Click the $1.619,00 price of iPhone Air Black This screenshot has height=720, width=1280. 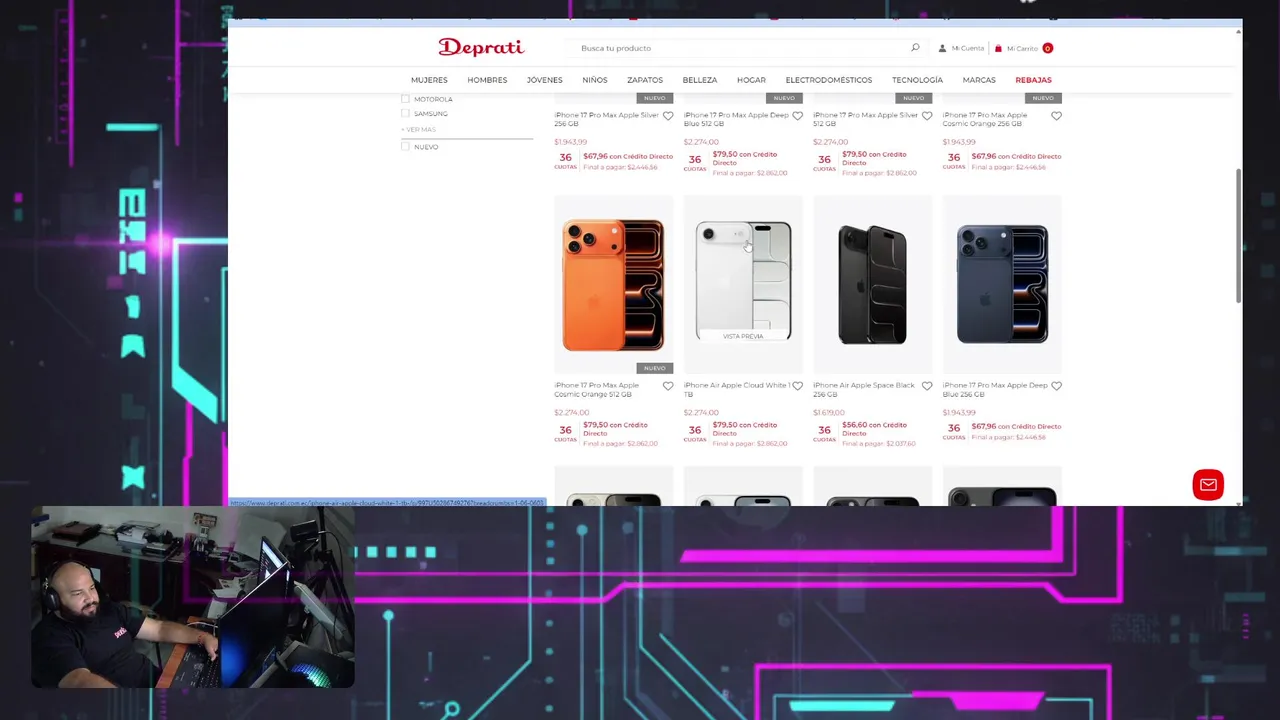(x=830, y=412)
